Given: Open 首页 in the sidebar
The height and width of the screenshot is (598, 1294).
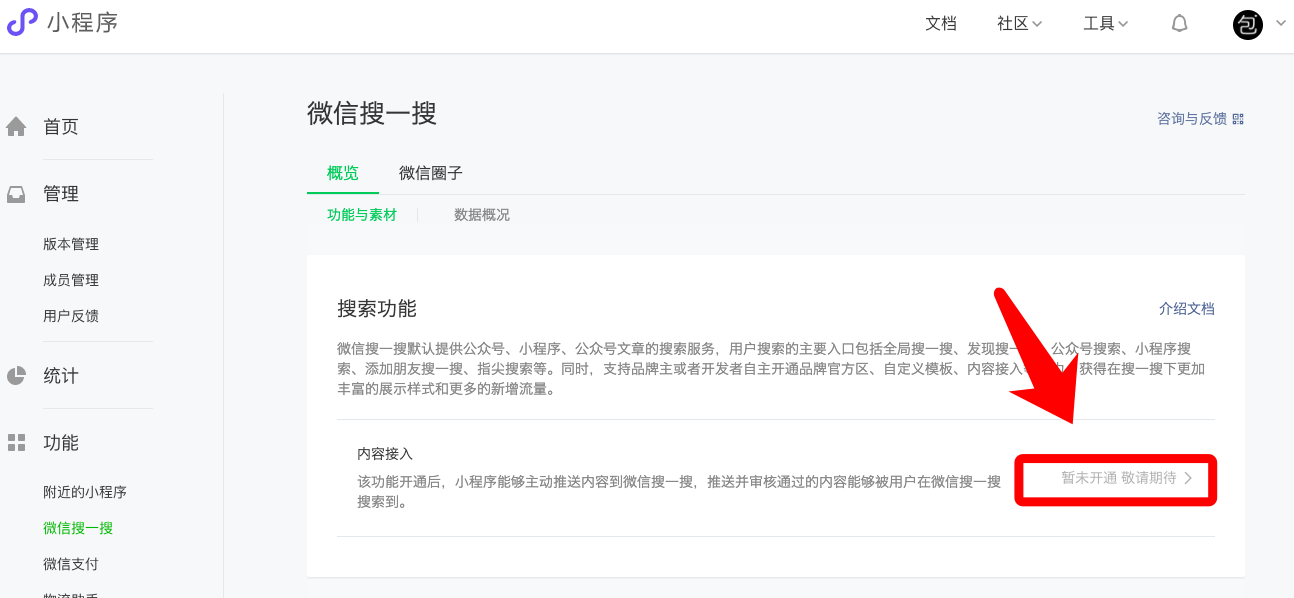Looking at the screenshot, I should tap(61, 127).
